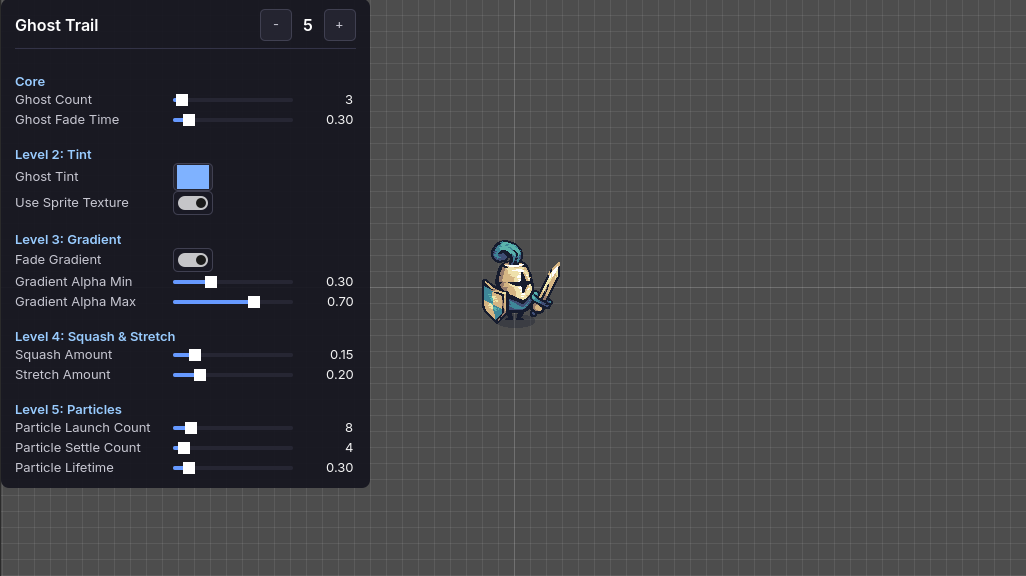The height and width of the screenshot is (576, 1026).
Task: Click the plus button to increase level
Action: pos(339,25)
